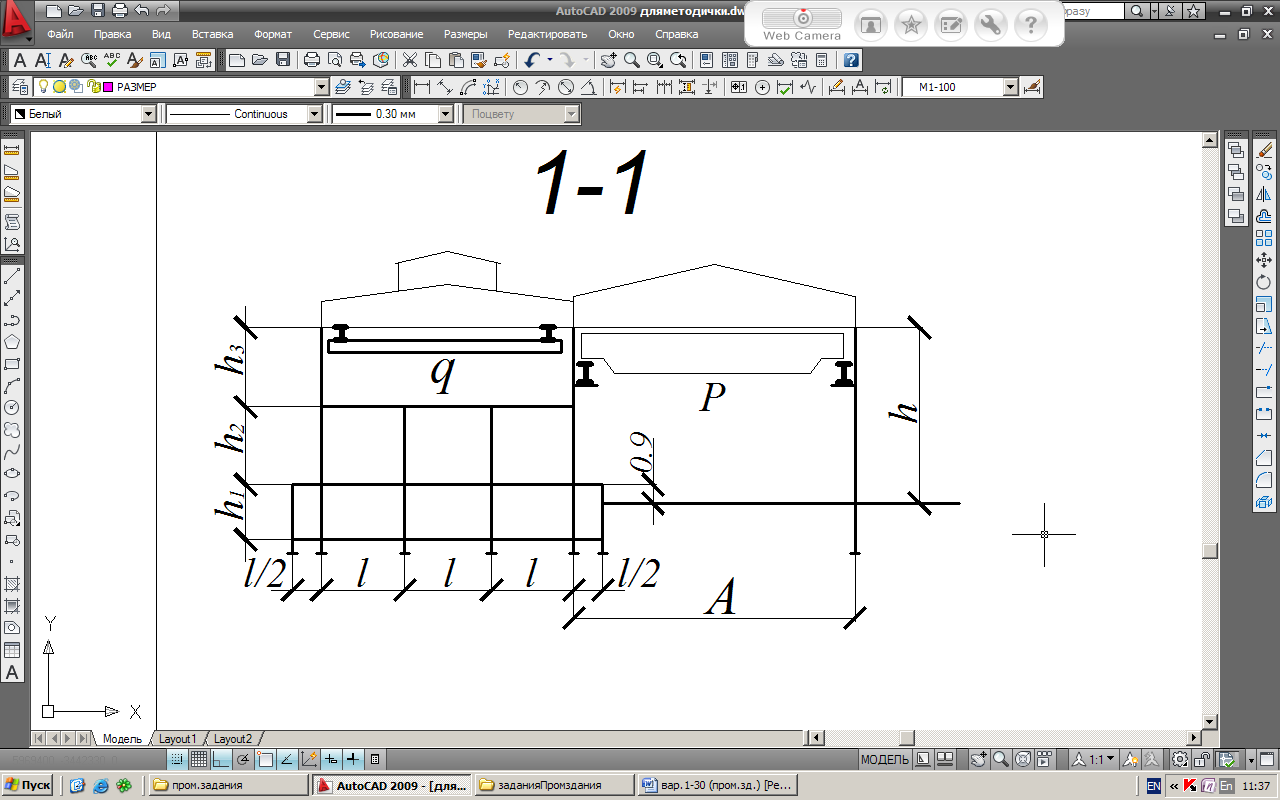Select the Text tool at bottom of Draw toolbar

[x=12, y=672]
